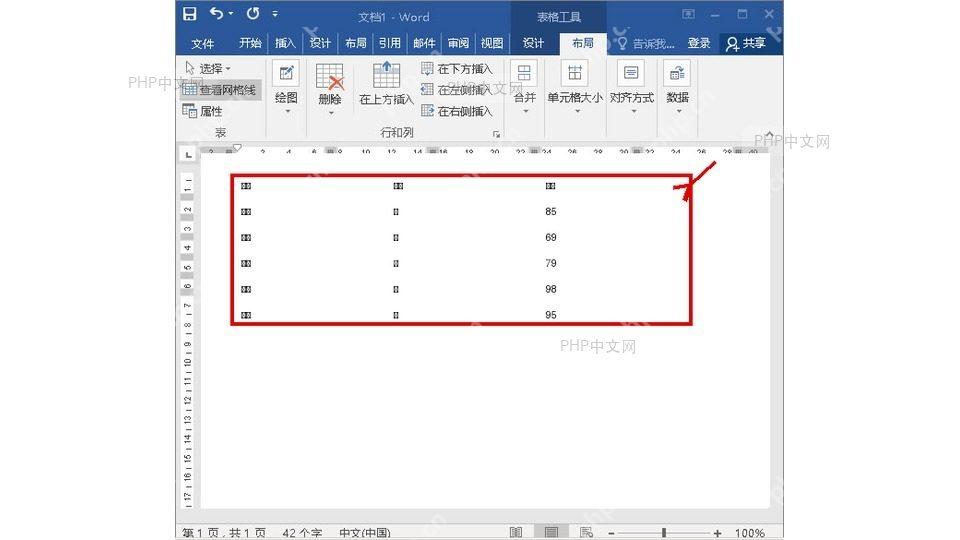The width and height of the screenshot is (960, 540).
Task: Expand the 对齐方式 dropdown arrow
Action: pos(634,111)
